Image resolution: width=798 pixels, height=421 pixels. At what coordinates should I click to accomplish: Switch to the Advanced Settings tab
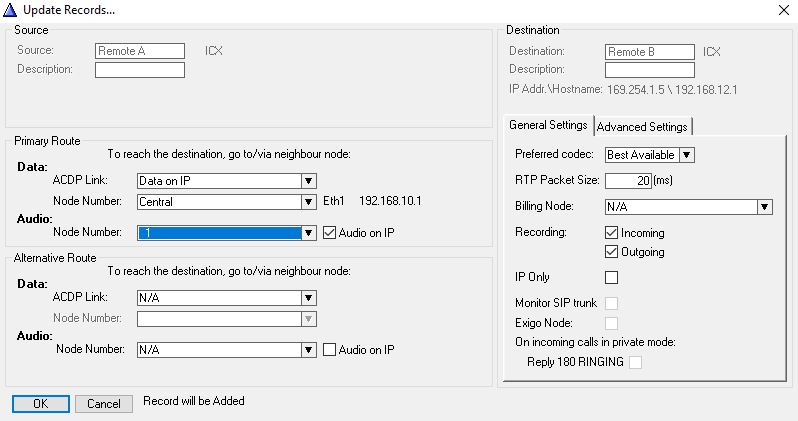pos(642,127)
